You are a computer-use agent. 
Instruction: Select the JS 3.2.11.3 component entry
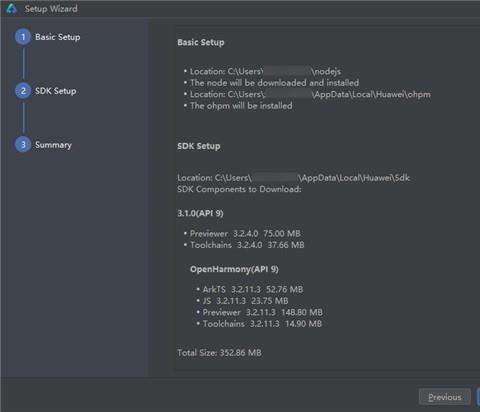(x=242, y=301)
